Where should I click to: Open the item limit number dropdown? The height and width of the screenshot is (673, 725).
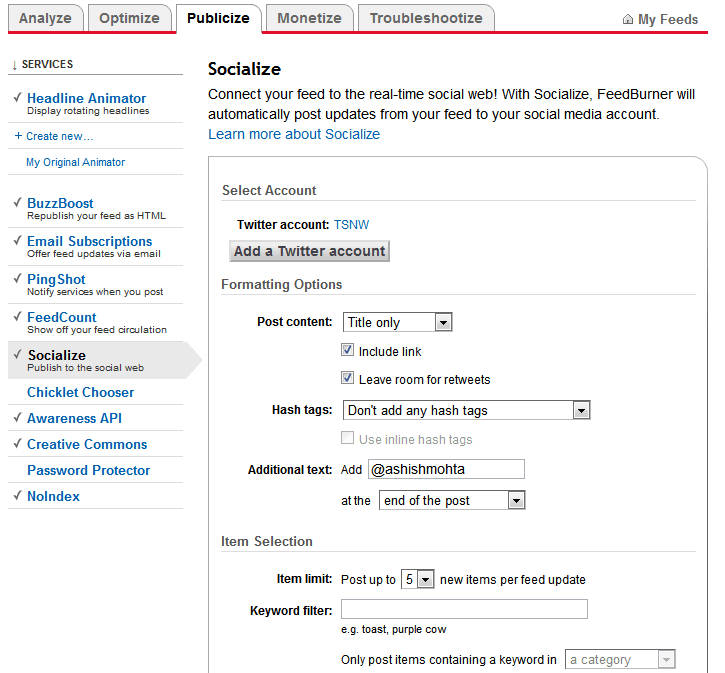[x=417, y=579]
